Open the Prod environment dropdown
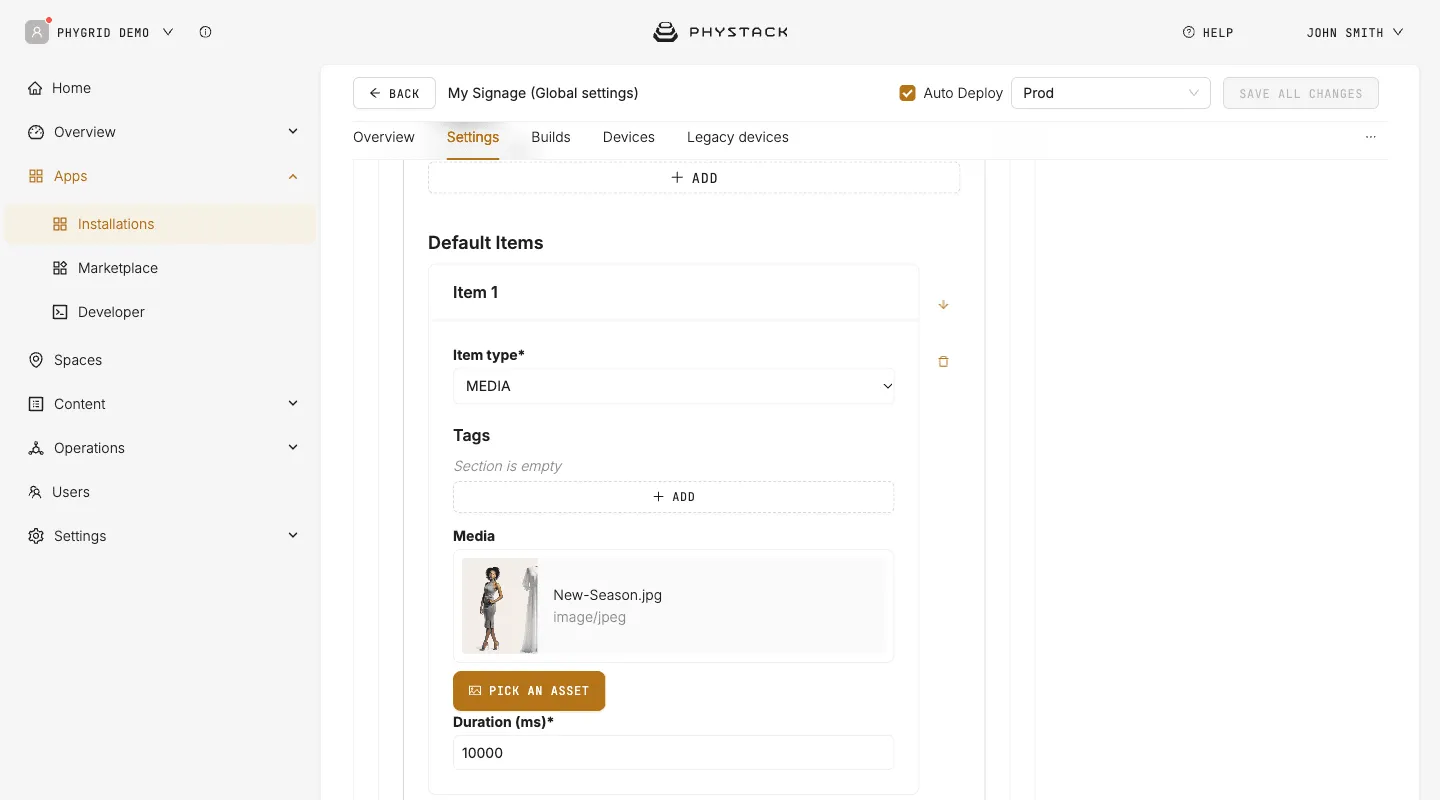The width and height of the screenshot is (1440, 800). (x=1111, y=93)
